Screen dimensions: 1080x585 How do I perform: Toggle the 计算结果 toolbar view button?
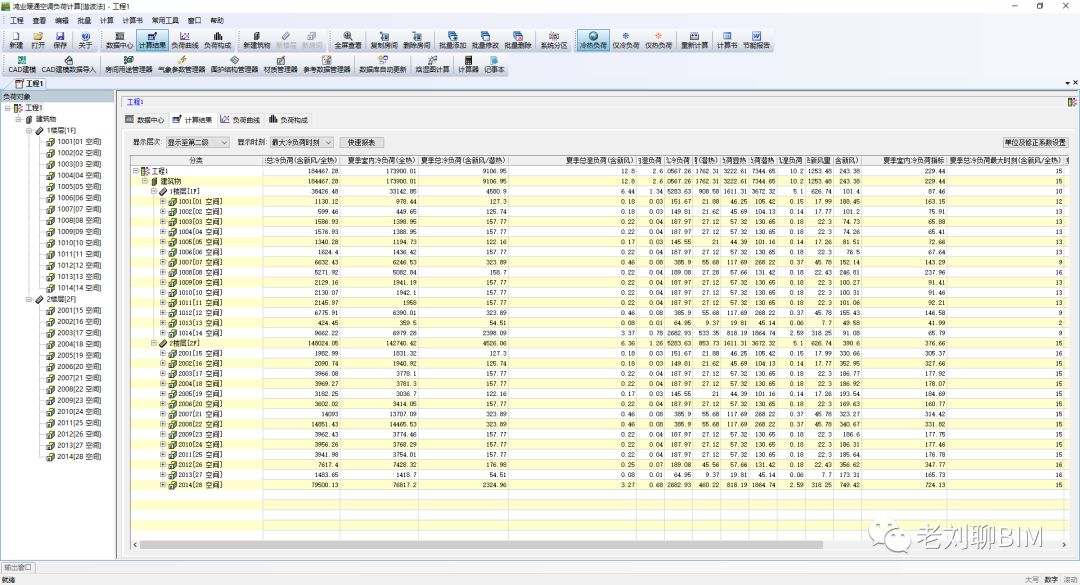tap(152, 40)
